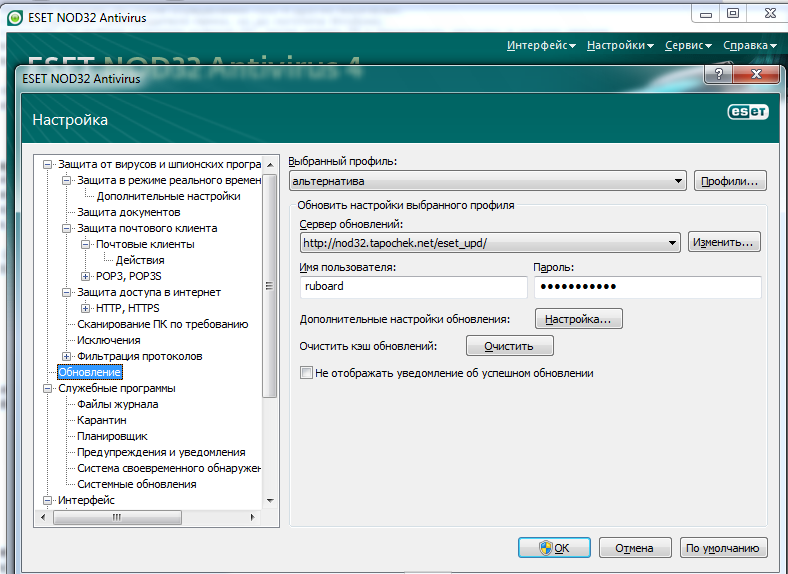The height and width of the screenshot is (574, 788).
Task: Select 'HTTP, HTTPS' tree label
Action: 128,308
